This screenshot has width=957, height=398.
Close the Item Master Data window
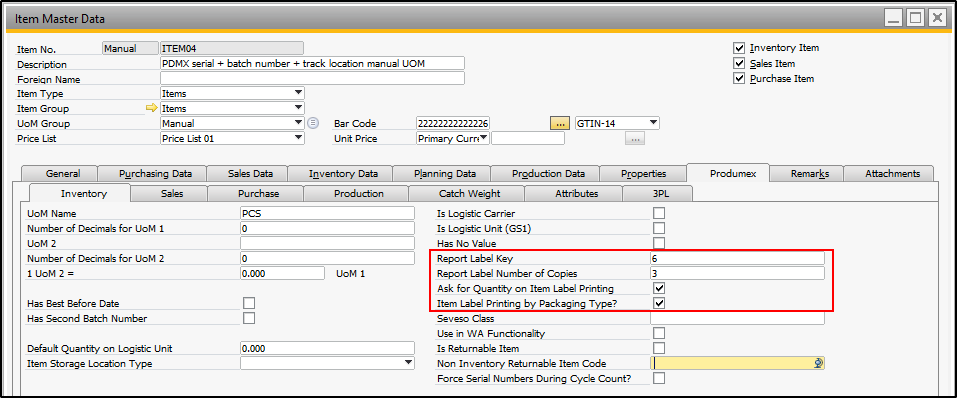pos(937,18)
